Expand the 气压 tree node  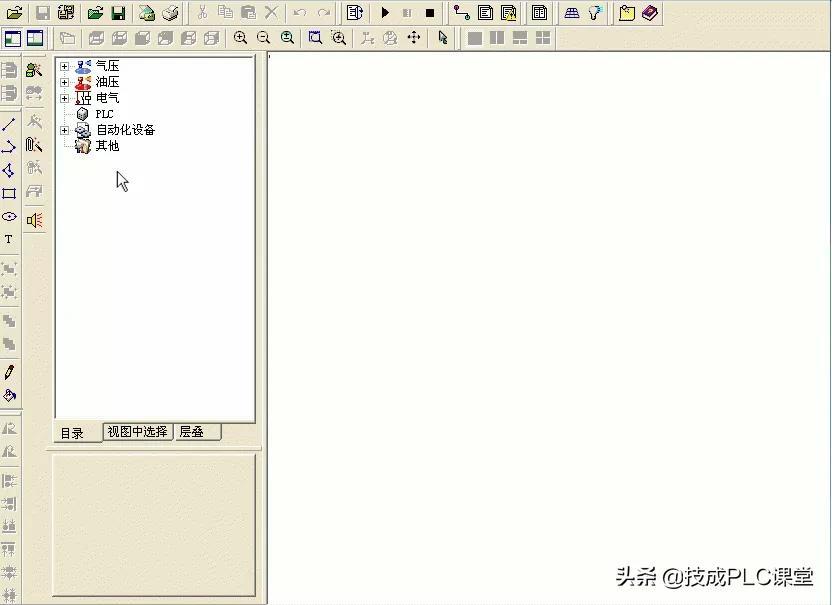65,66
